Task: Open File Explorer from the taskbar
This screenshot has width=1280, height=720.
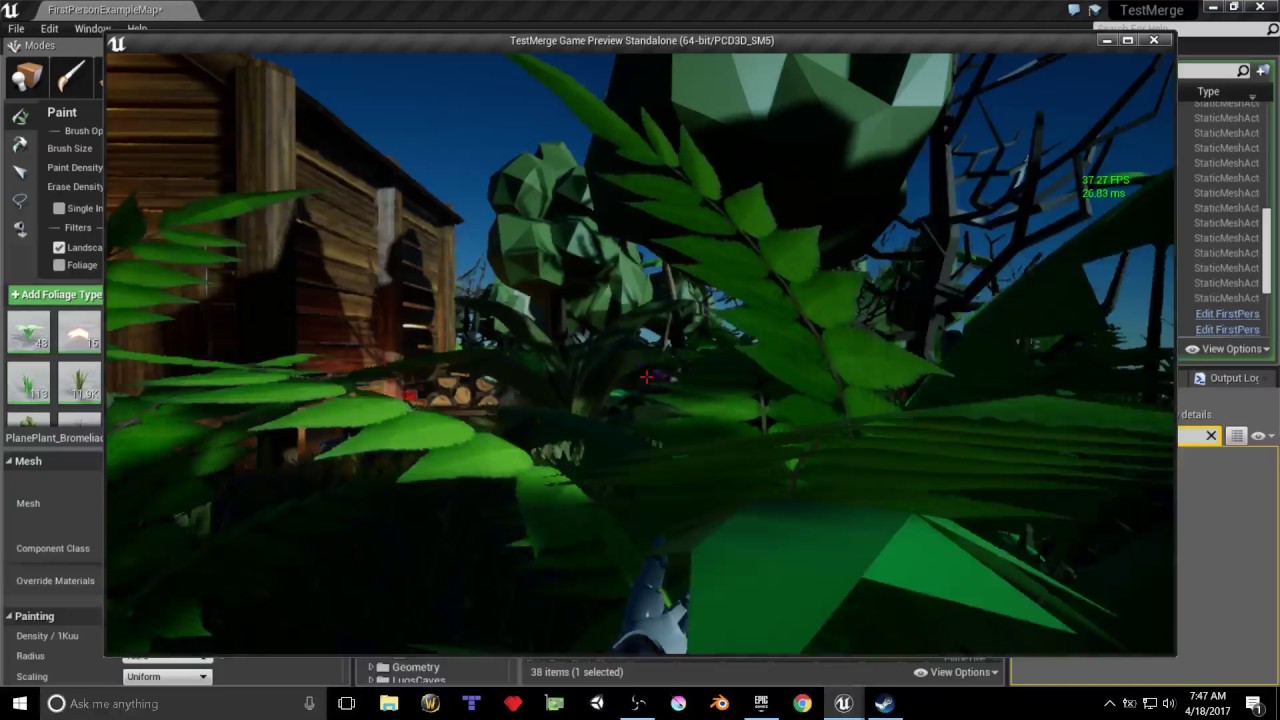Action: click(389, 703)
